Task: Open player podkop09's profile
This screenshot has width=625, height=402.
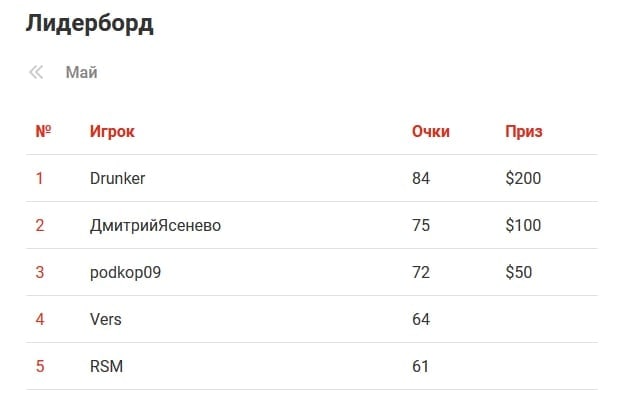Action: tap(125, 272)
